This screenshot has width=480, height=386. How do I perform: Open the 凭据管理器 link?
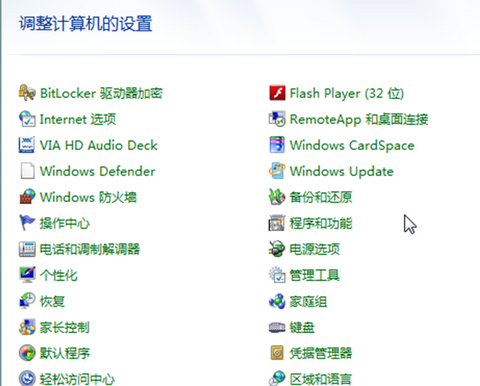pos(321,353)
